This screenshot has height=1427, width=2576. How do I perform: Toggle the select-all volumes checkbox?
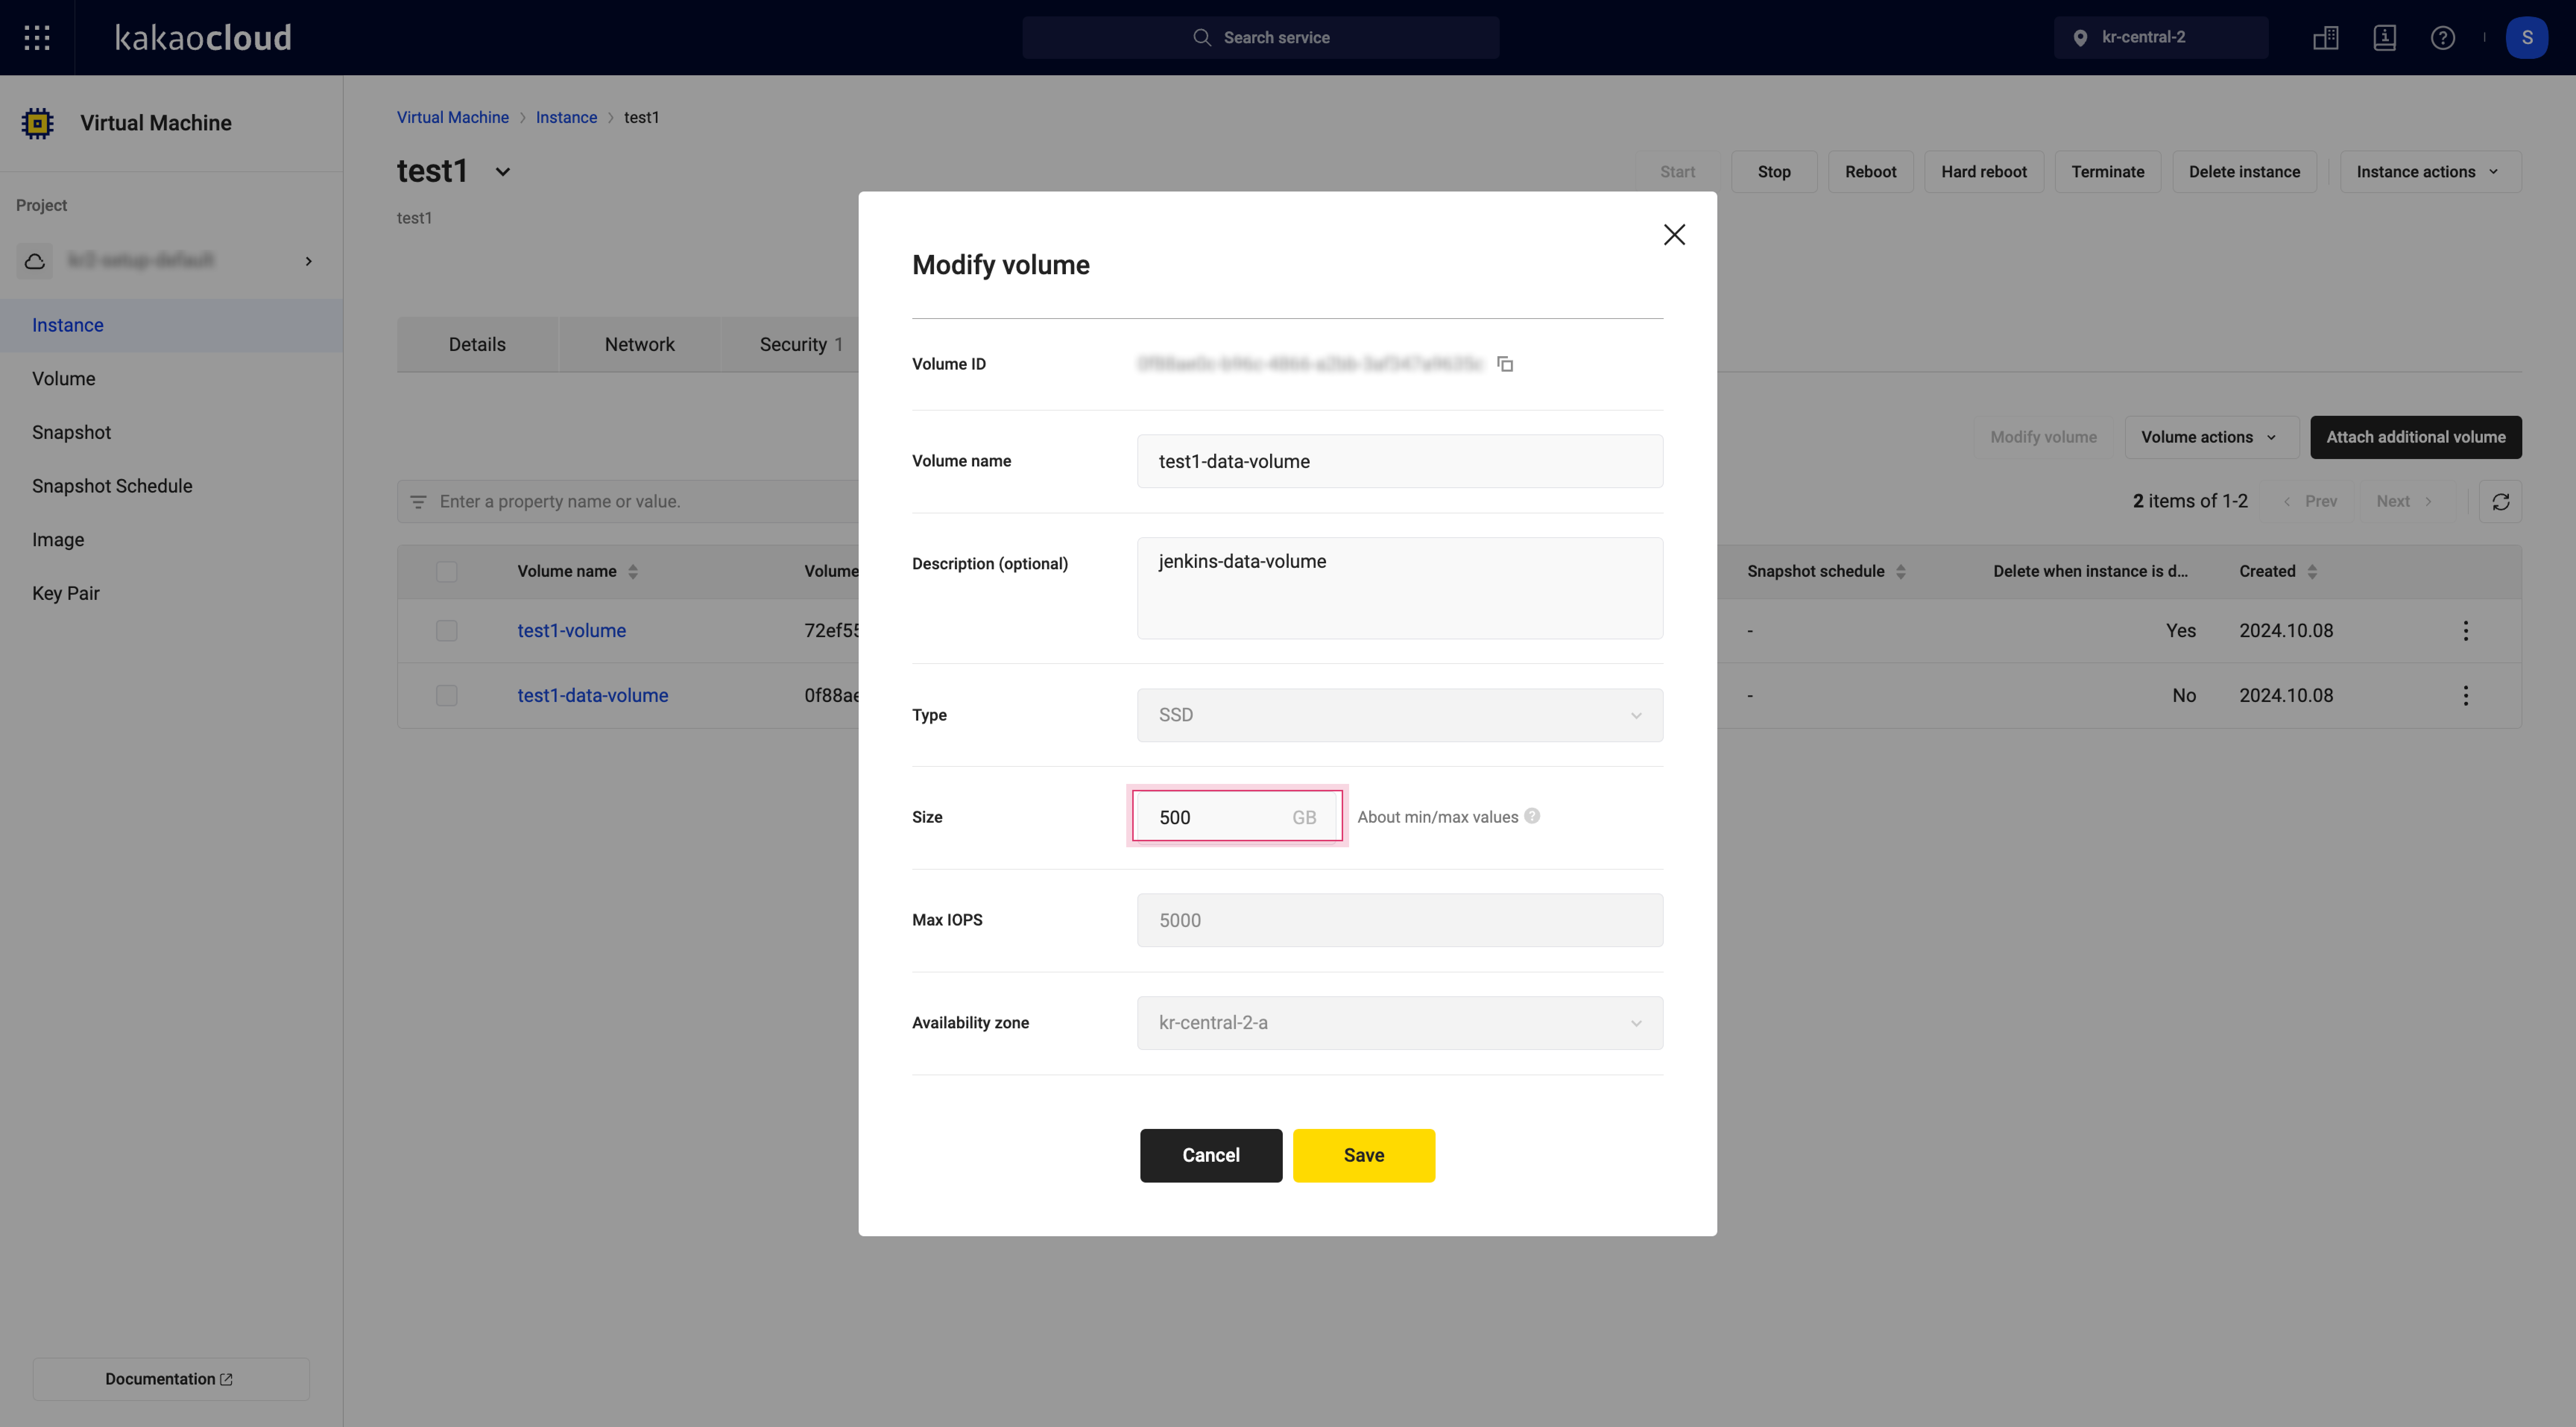tap(446, 572)
